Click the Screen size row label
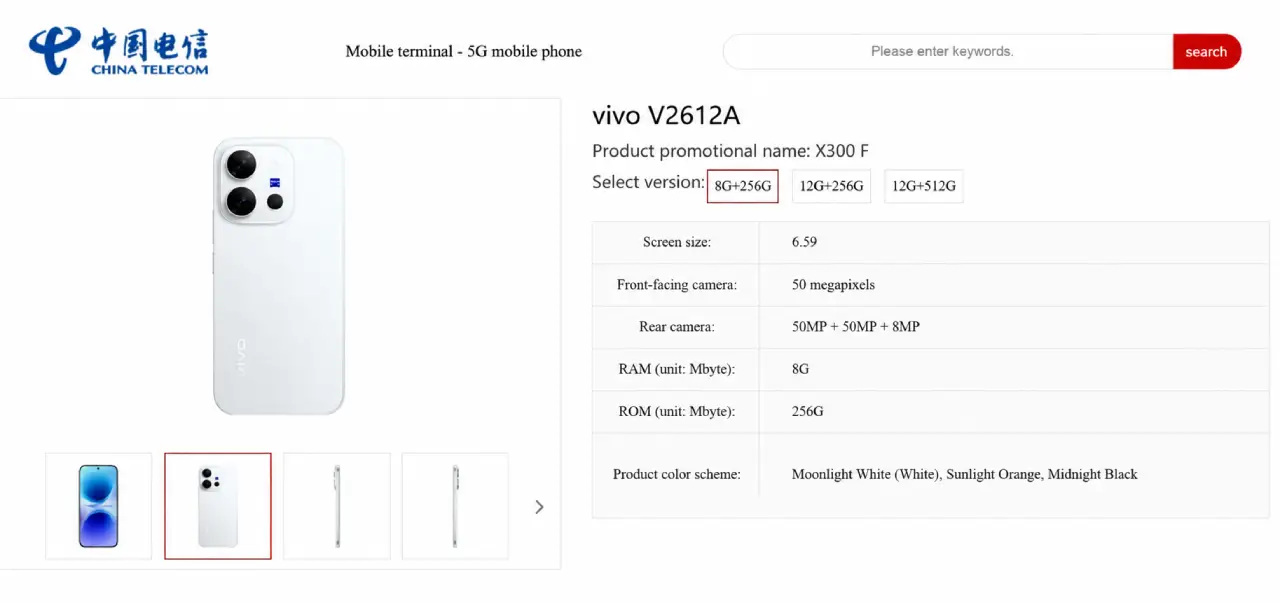This screenshot has width=1280, height=603. [677, 242]
